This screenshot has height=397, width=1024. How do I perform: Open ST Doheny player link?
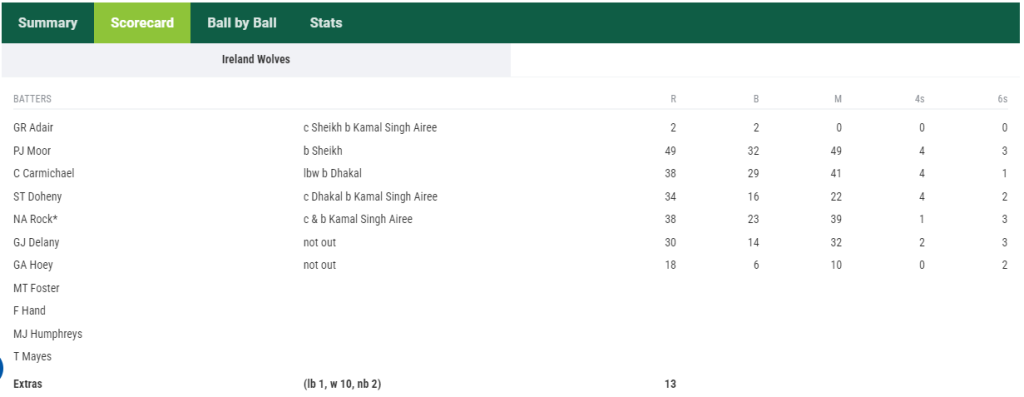[x=38, y=197]
